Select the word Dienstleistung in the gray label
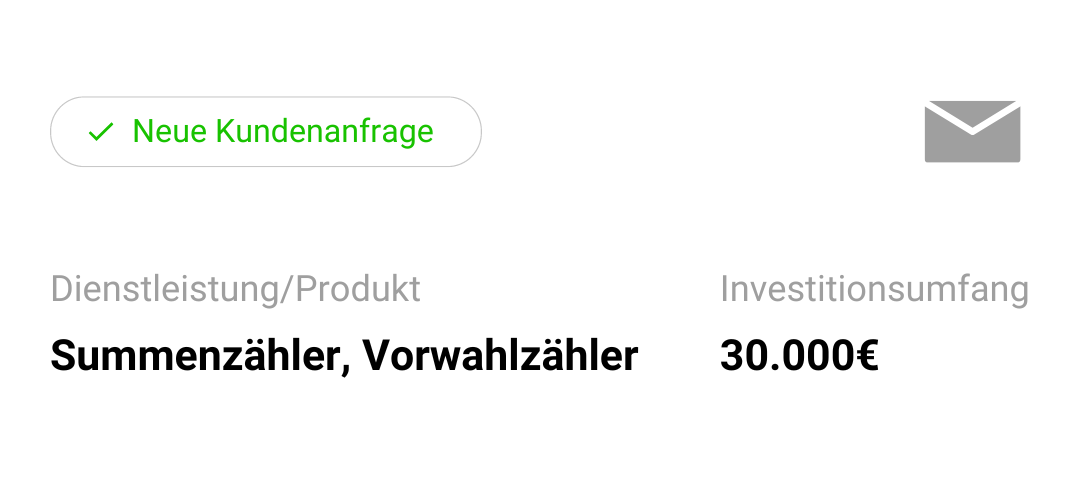 (x=166, y=289)
